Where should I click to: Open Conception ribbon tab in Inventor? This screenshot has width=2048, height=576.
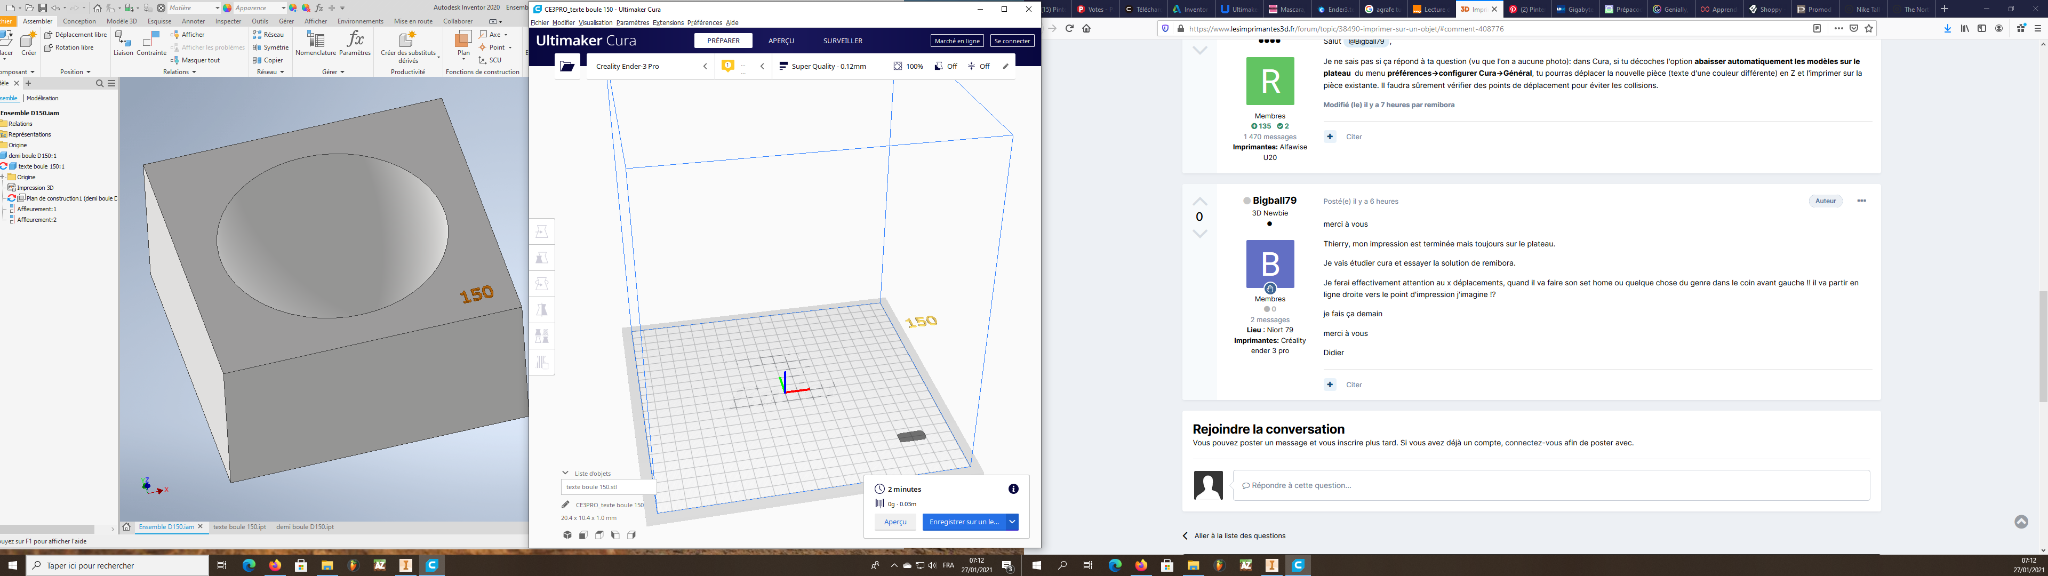pyautogui.click(x=80, y=21)
